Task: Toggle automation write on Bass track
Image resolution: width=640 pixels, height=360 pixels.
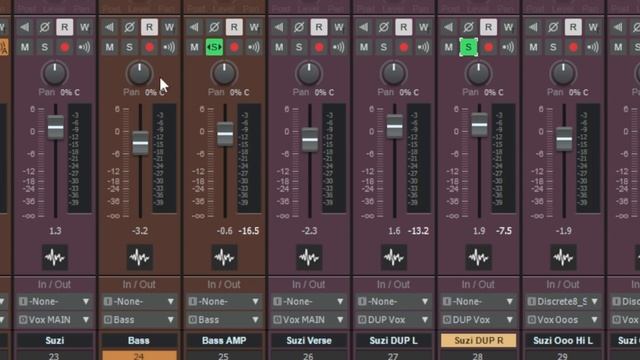Action: [x=169, y=27]
